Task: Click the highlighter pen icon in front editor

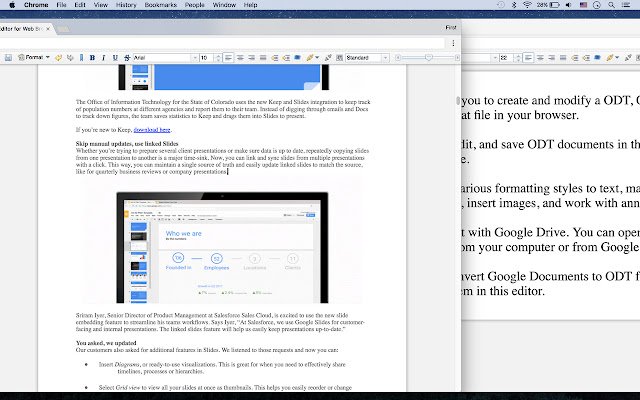Action: (310, 58)
